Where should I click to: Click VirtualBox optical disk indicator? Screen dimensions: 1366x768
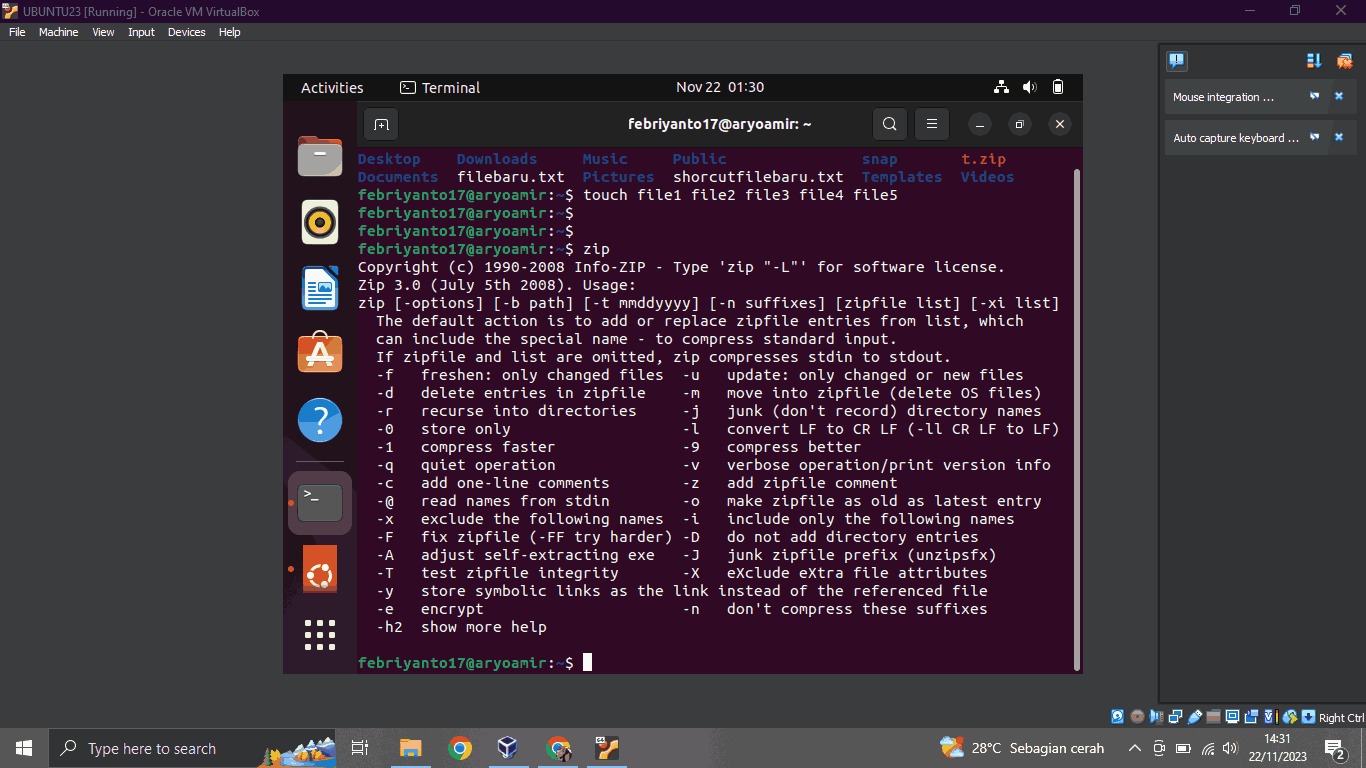click(x=1137, y=717)
